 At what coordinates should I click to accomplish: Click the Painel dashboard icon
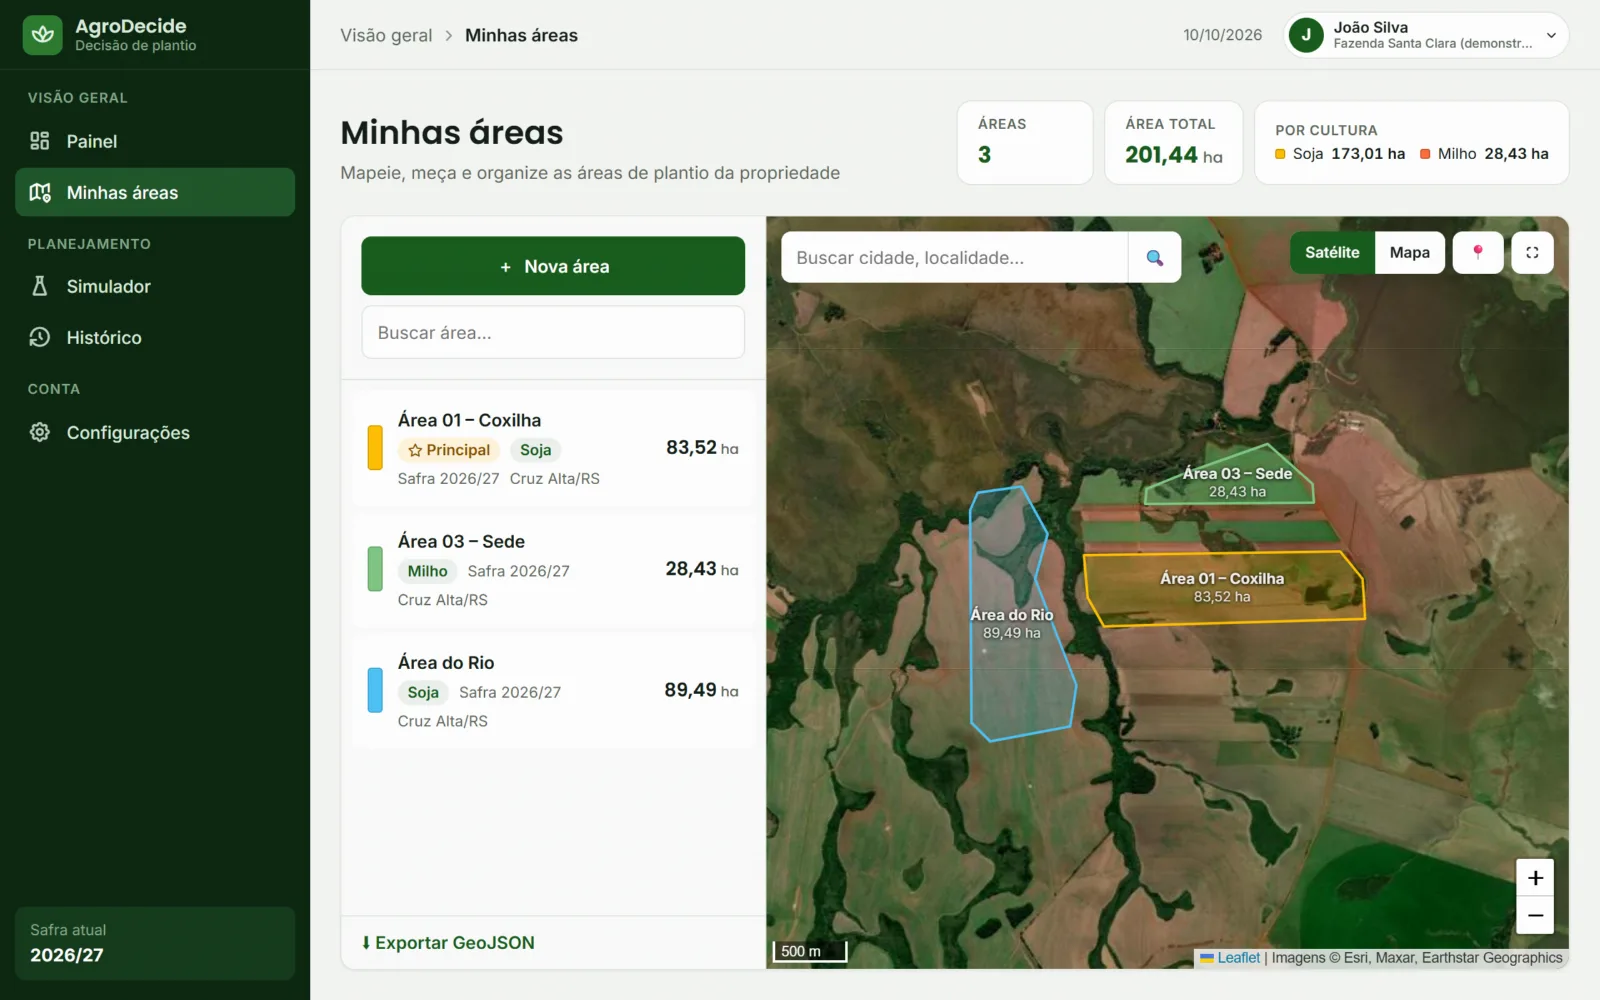pos(40,141)
